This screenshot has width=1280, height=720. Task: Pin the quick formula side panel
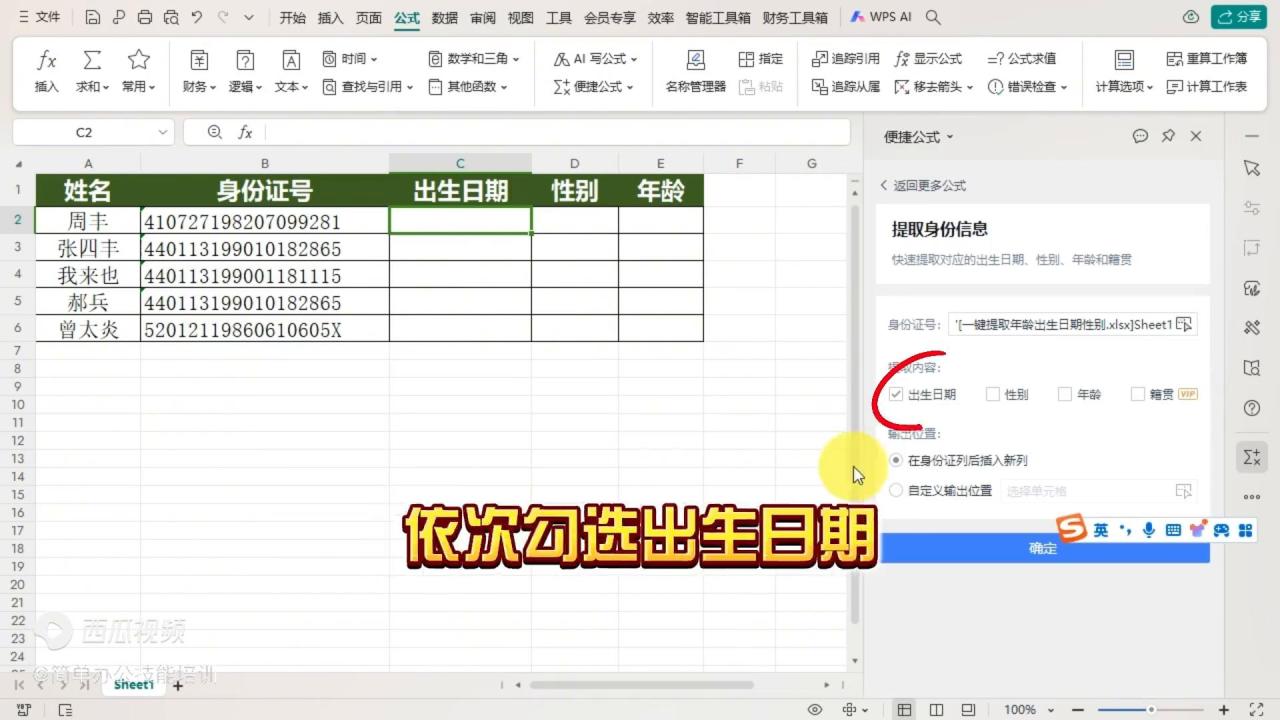click(1168, 136)
